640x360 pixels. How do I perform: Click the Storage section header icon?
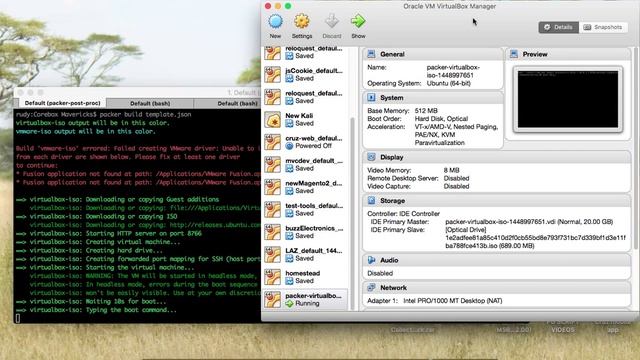click(371, 200)
